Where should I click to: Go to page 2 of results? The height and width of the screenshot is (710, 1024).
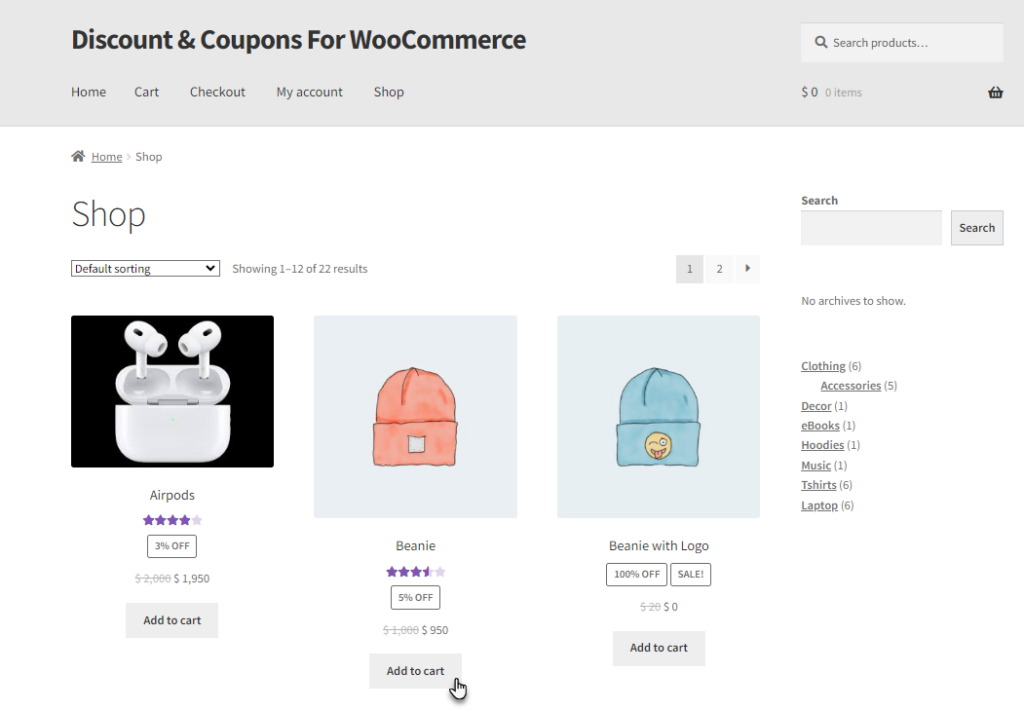pos(719,268)
